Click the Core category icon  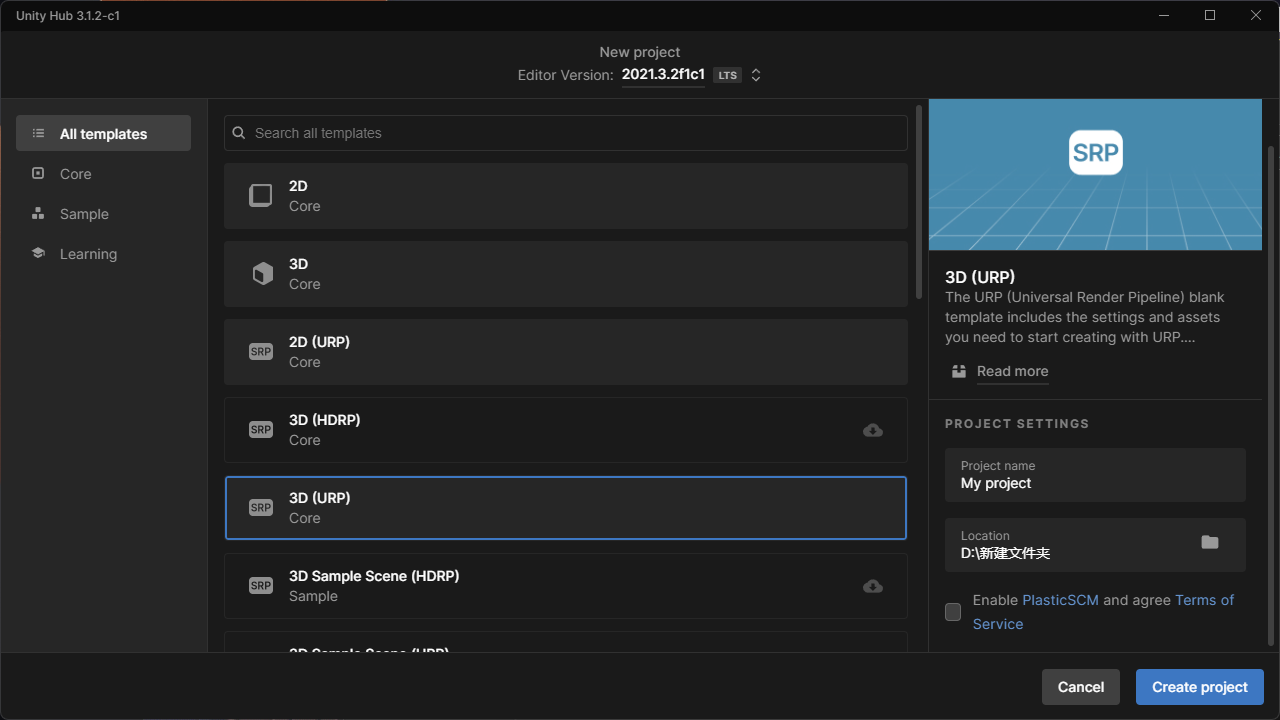click(38, 173)
